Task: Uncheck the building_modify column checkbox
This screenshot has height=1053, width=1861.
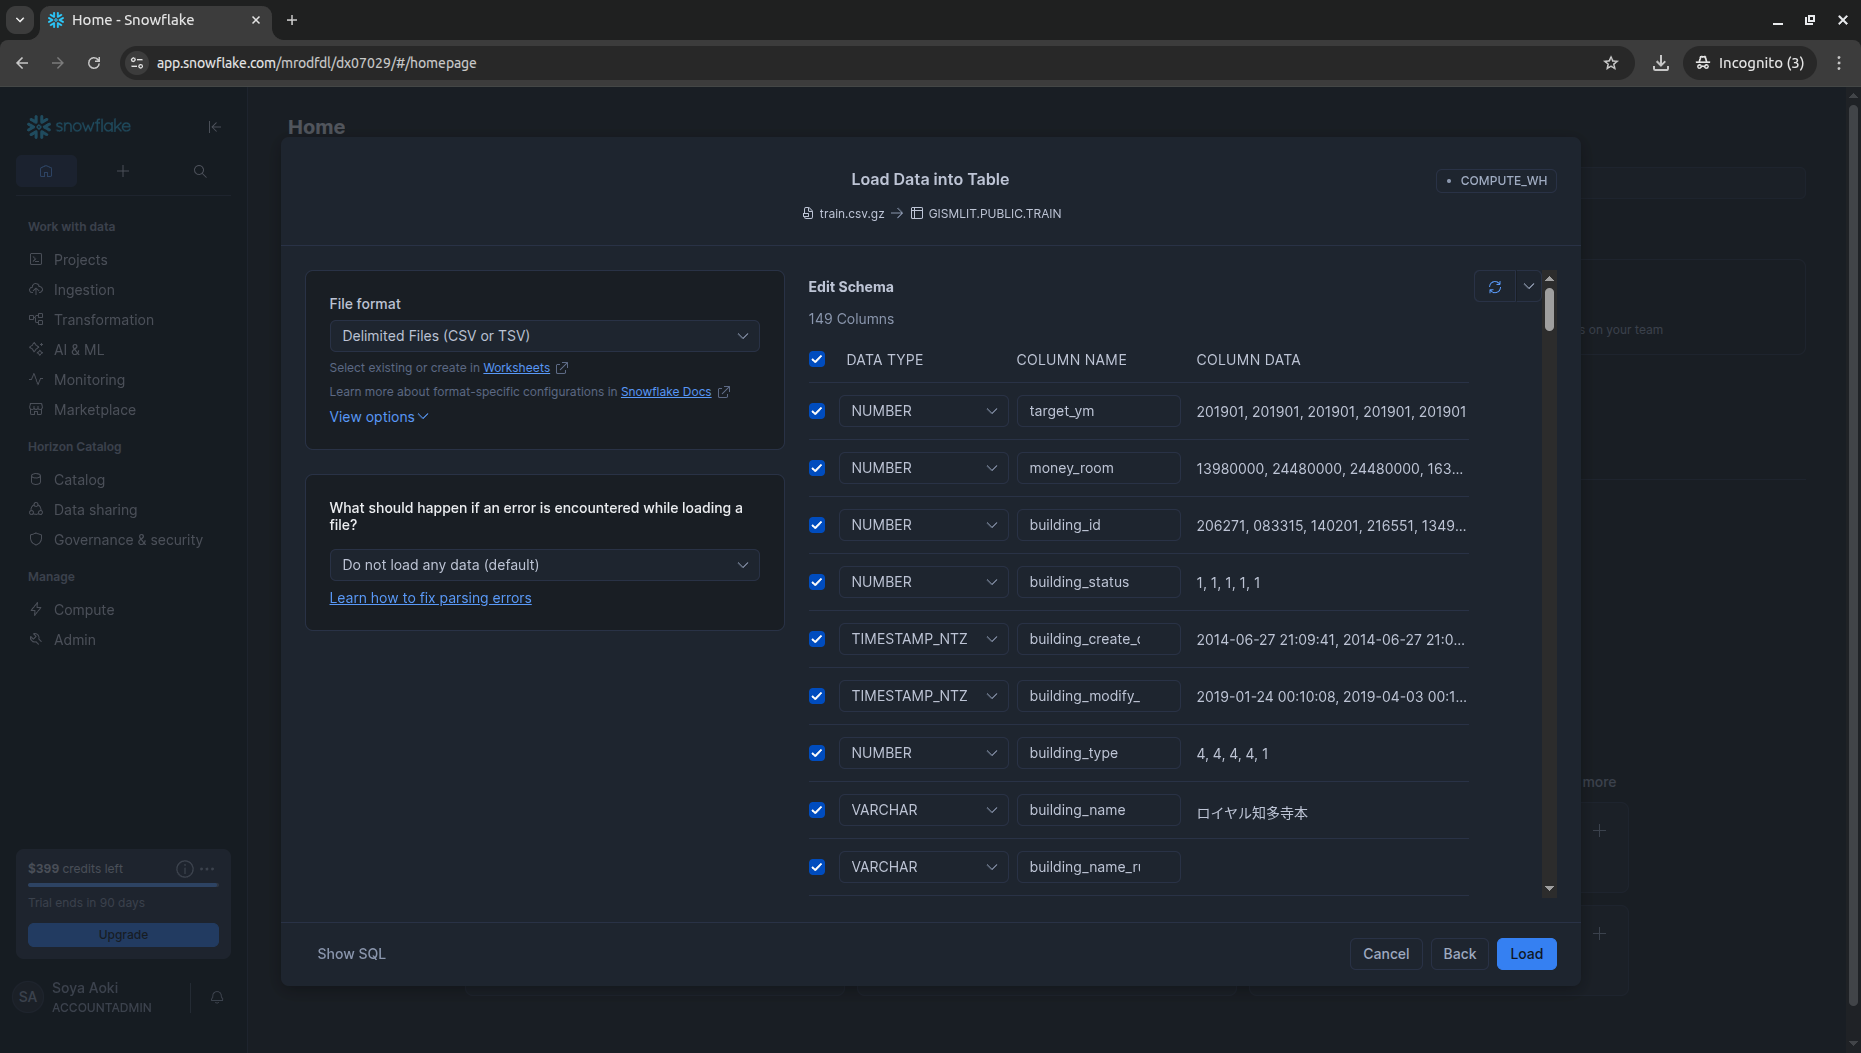Action: (817, 696)
